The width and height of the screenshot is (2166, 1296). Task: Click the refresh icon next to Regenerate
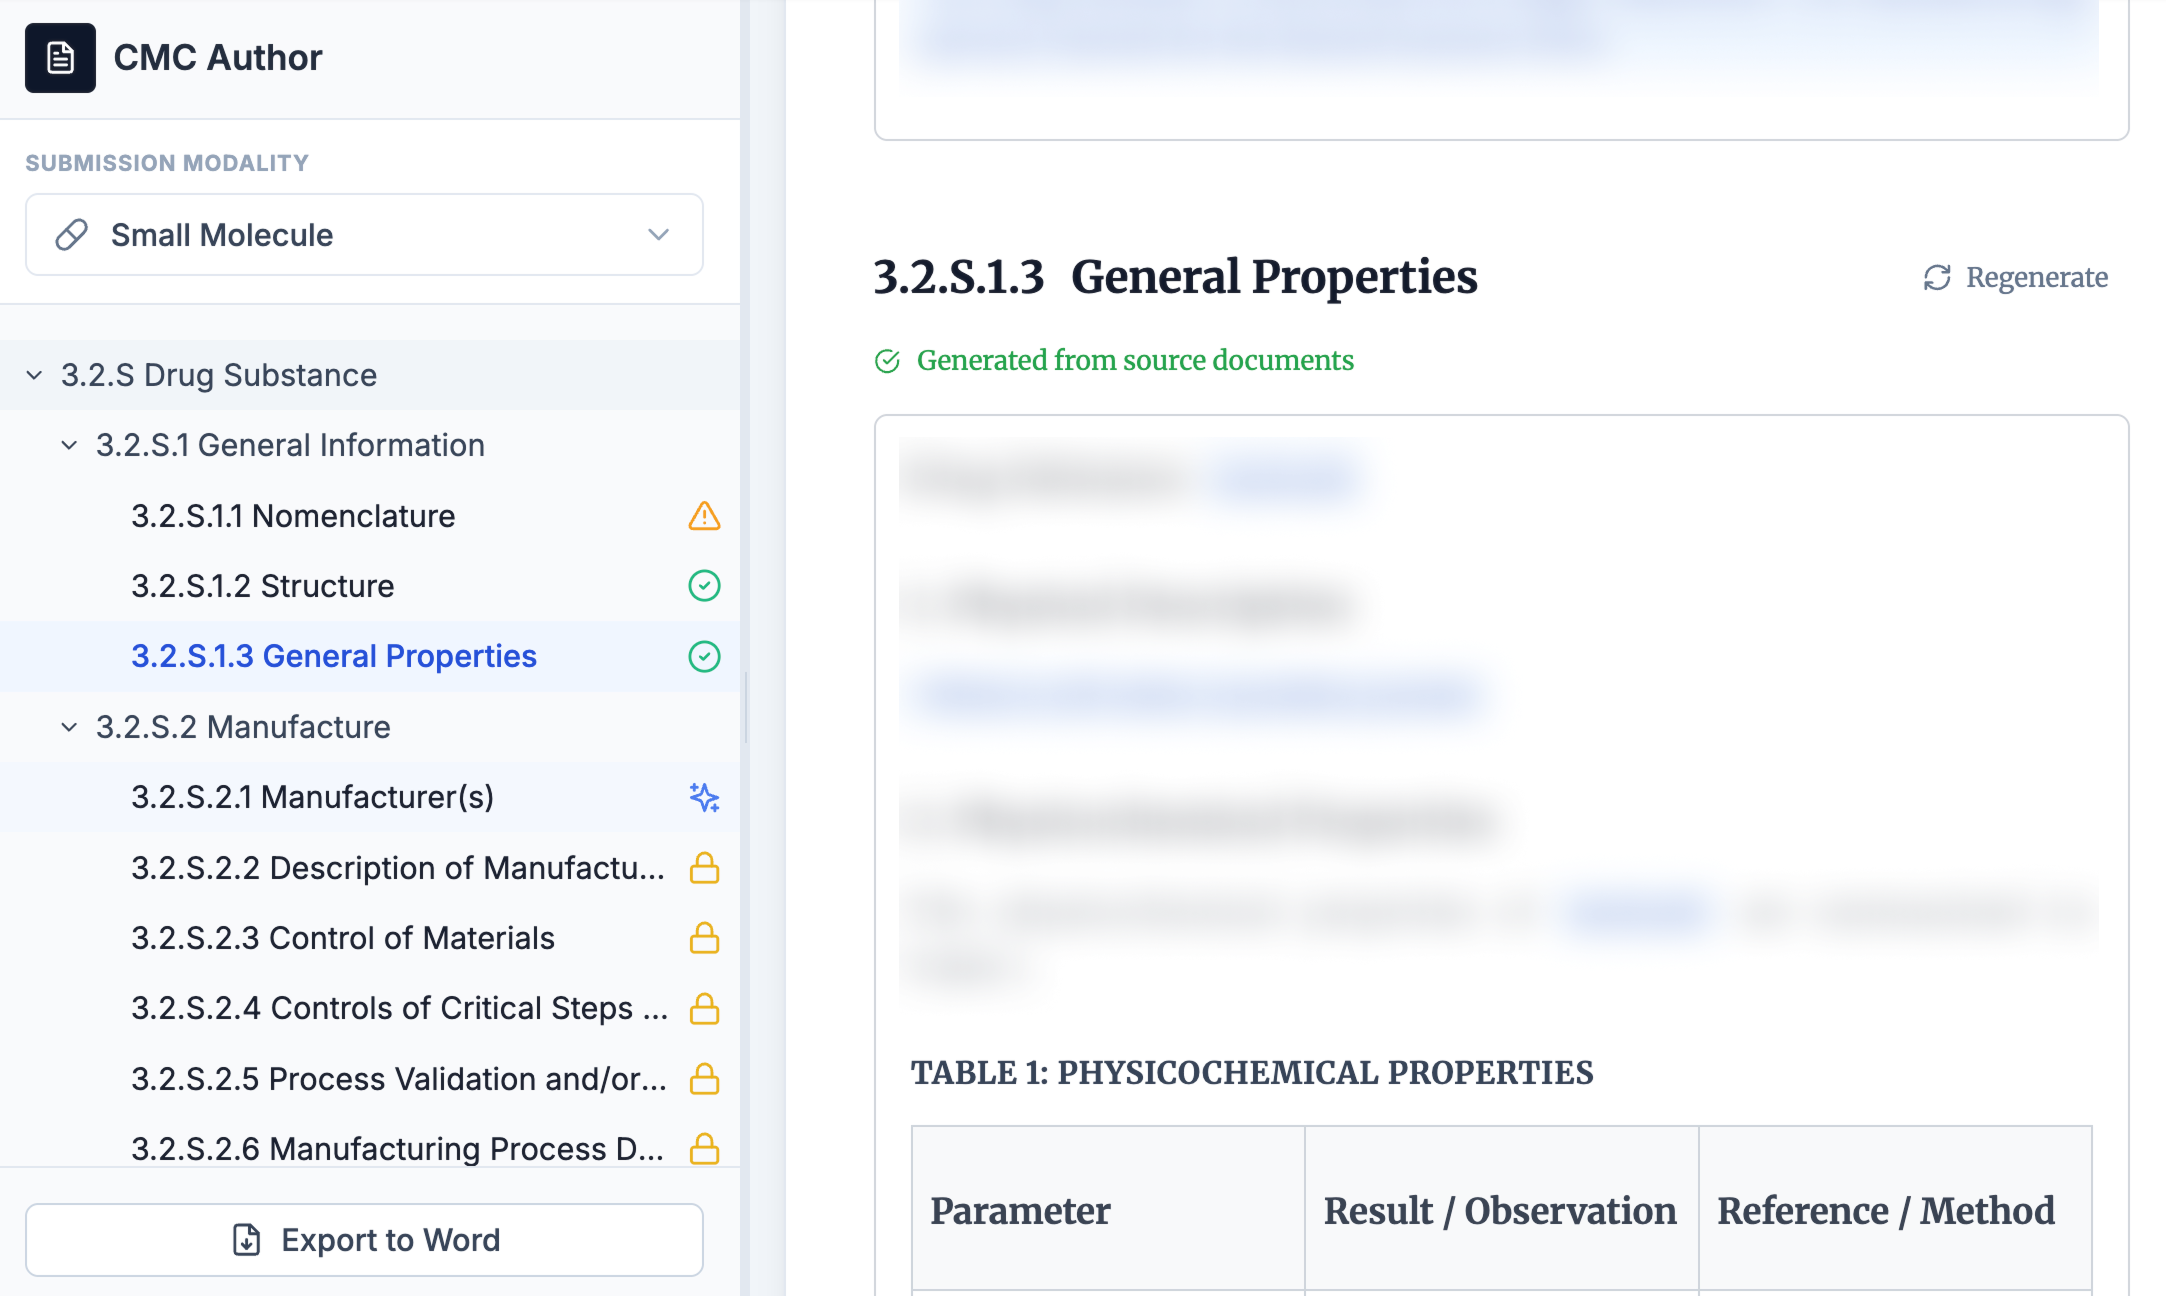pos(1937,278)
